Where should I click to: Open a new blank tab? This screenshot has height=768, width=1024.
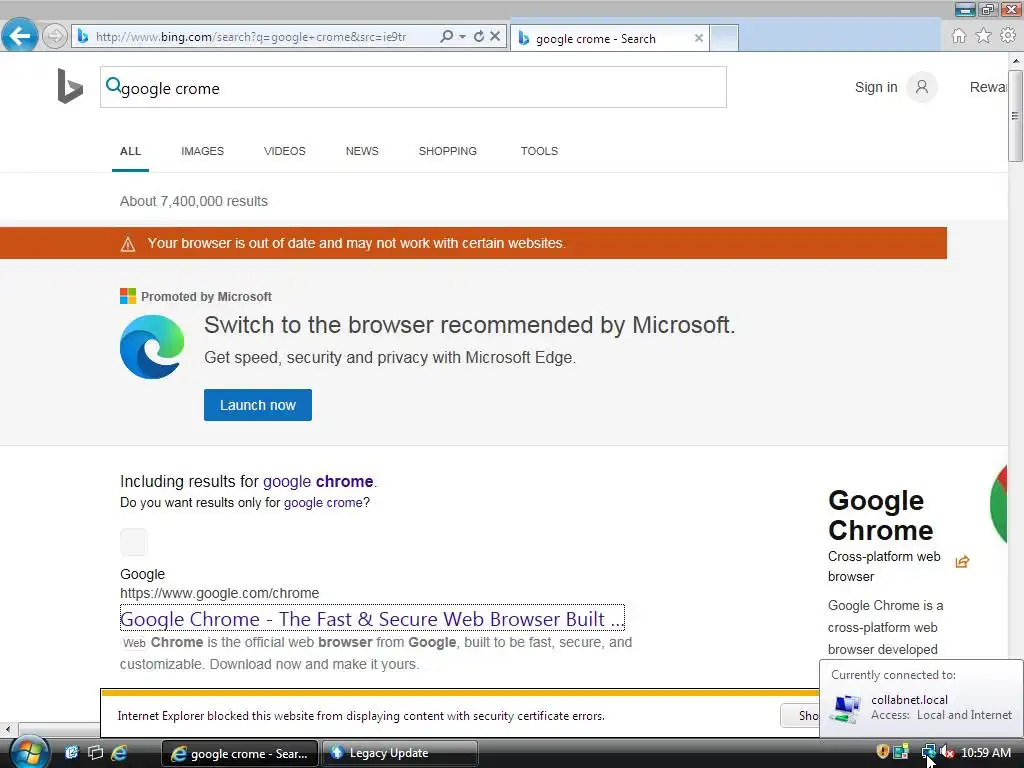pos(724,38)
